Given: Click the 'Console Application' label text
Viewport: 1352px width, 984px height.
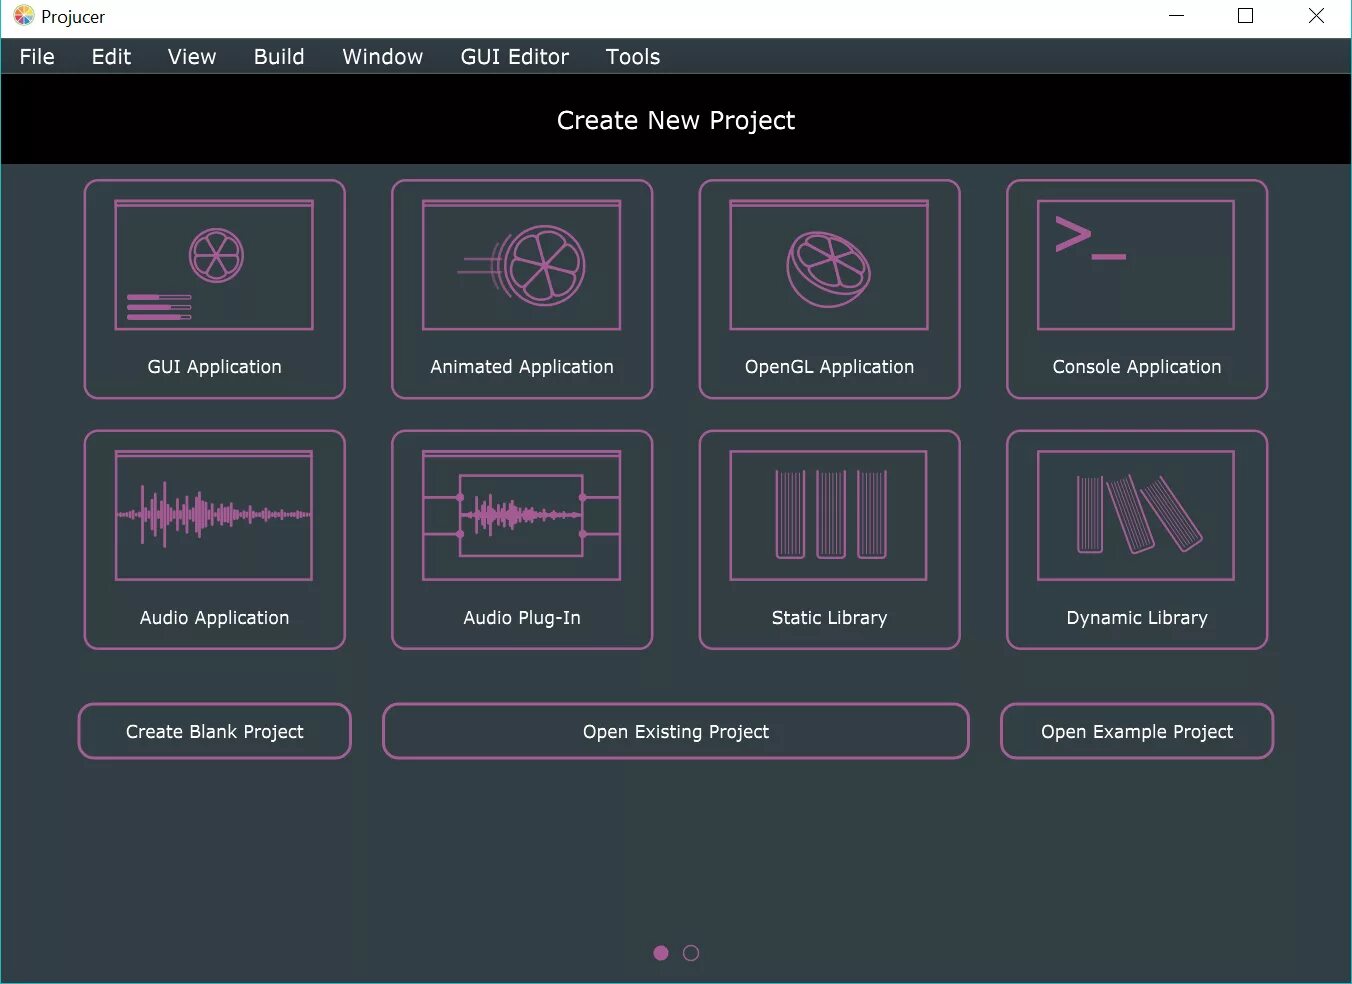Looking at the screenshot, I should [1137, 367].
